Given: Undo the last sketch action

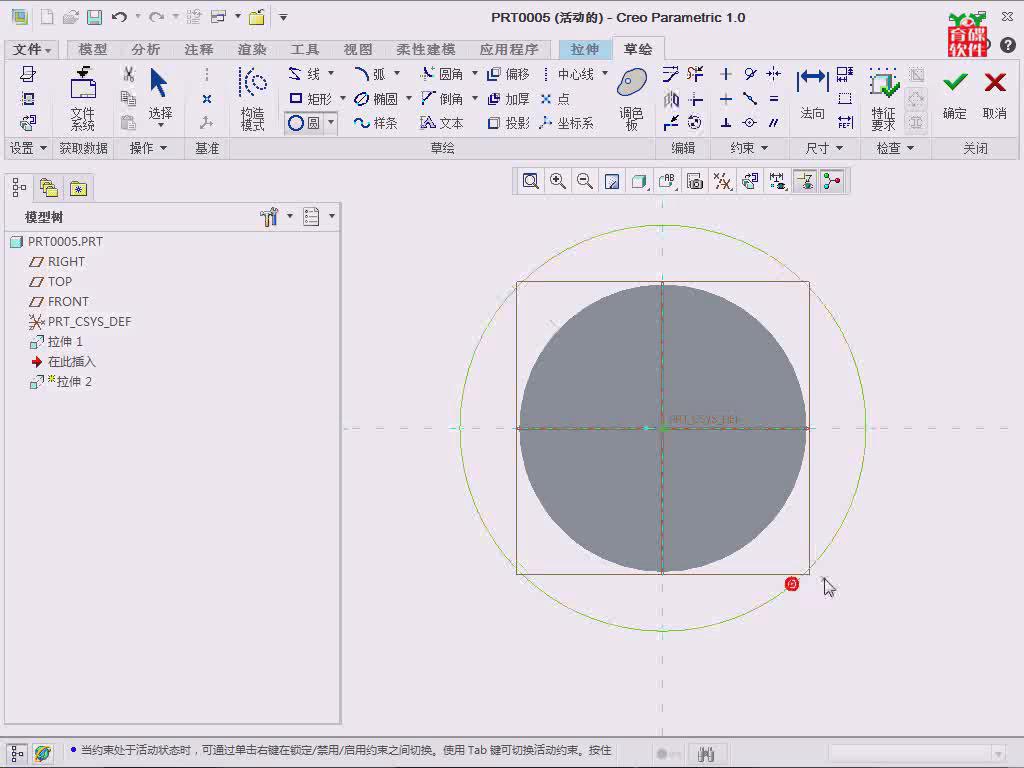Looking at the screenshot, I should tap(119, 17).
